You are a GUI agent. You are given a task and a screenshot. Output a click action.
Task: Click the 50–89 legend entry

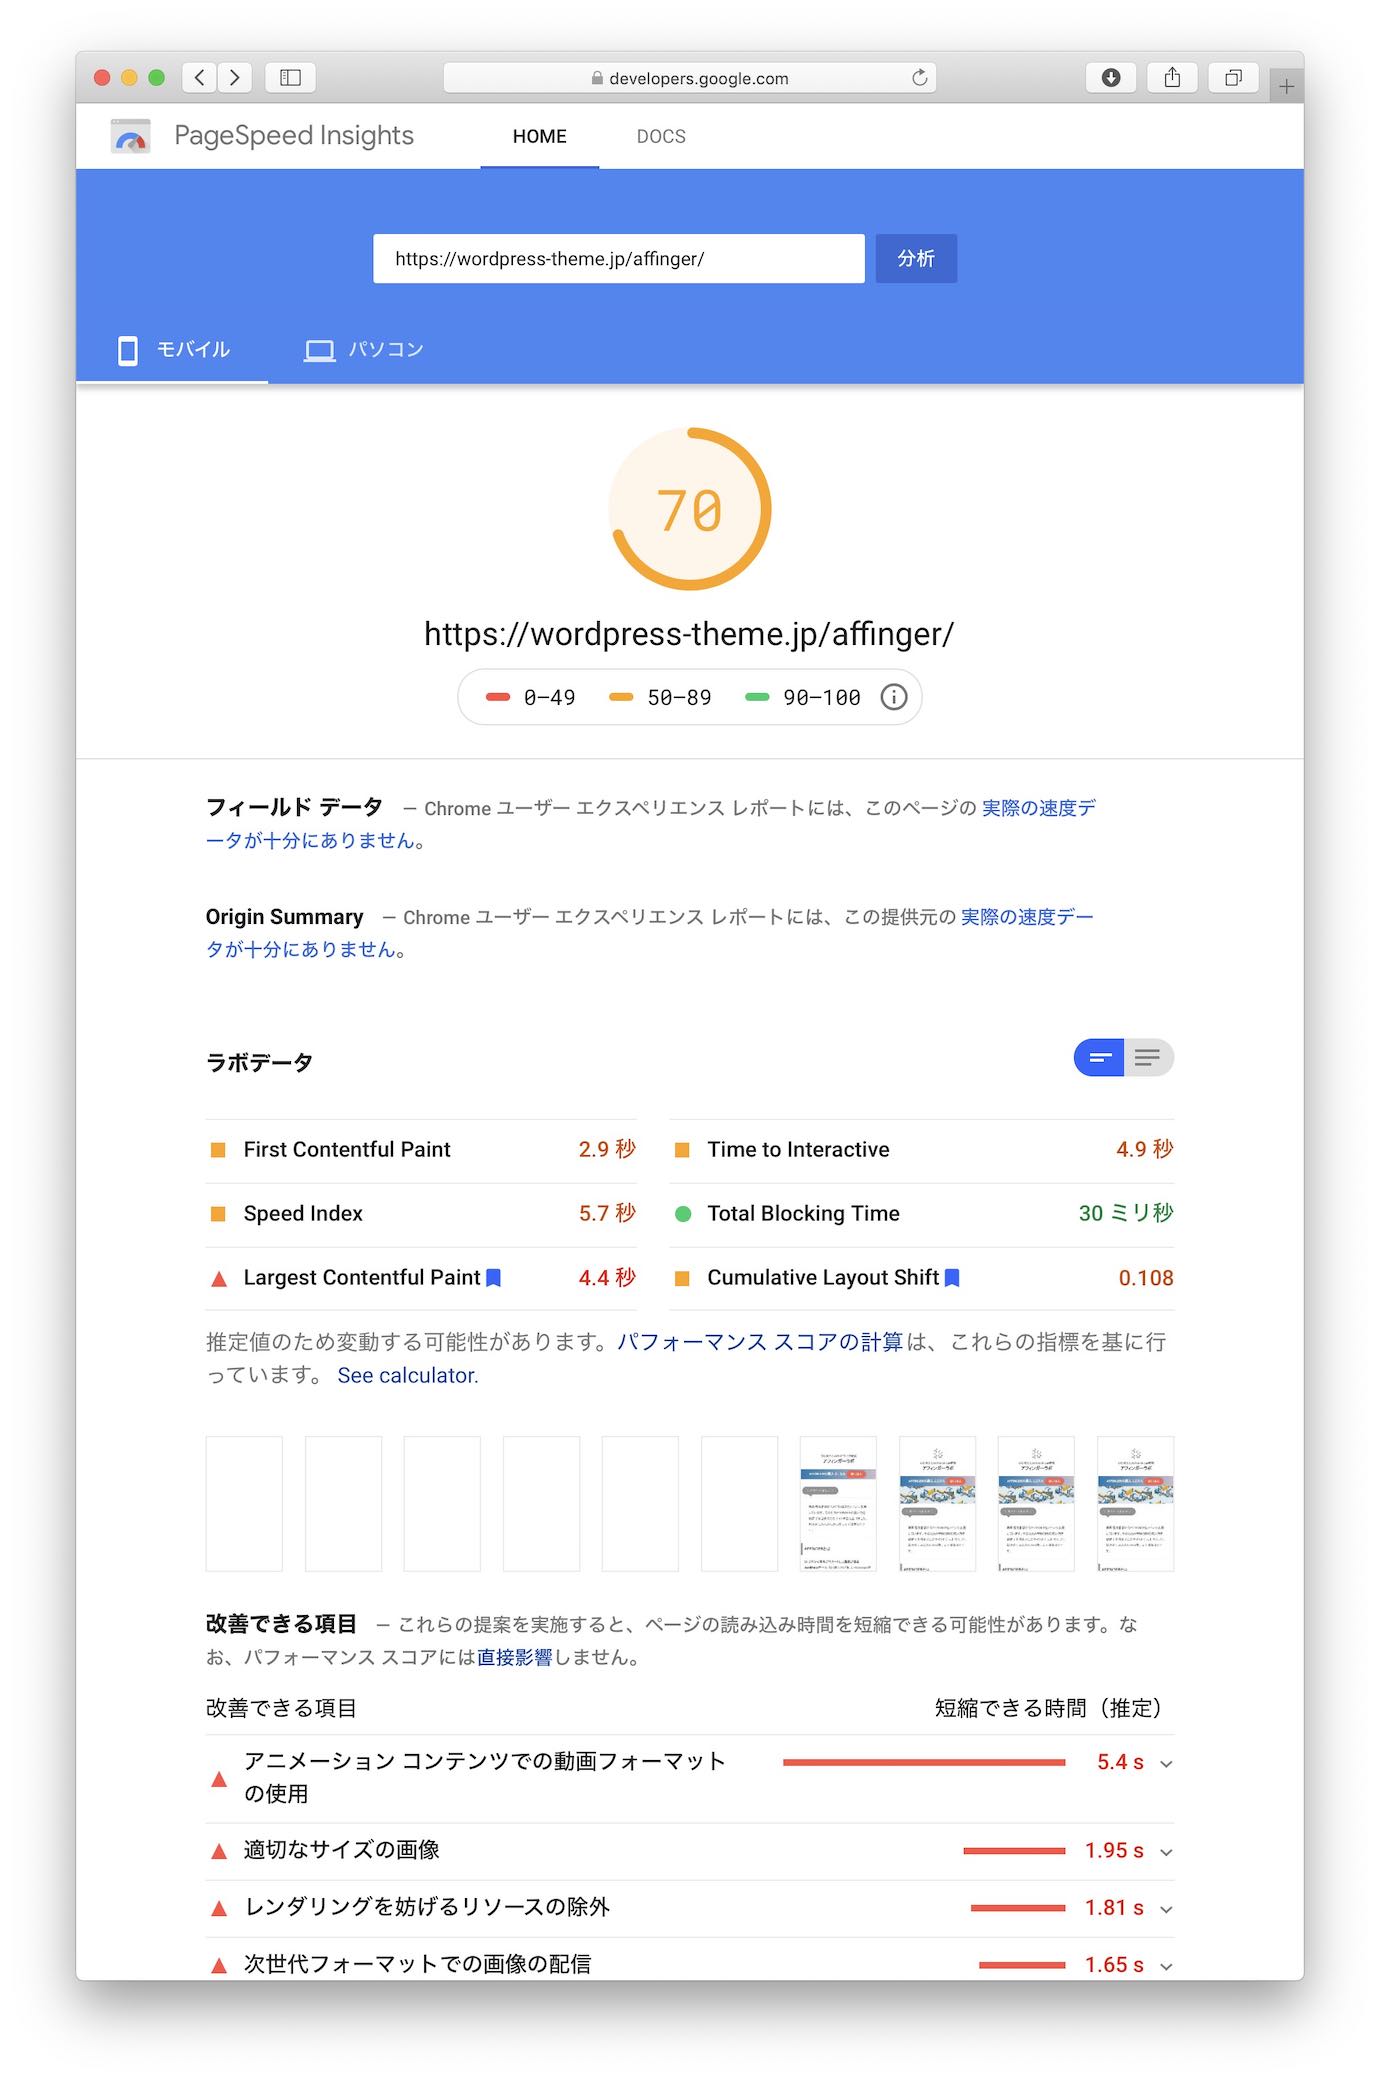click(x=660, y=697)
